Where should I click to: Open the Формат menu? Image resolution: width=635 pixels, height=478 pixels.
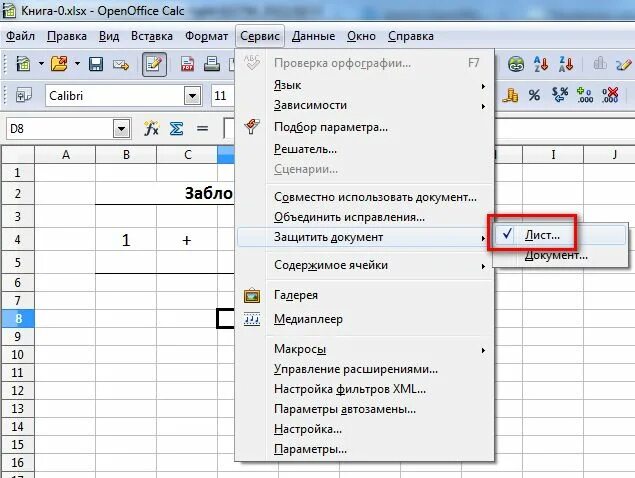click(207, 36)
